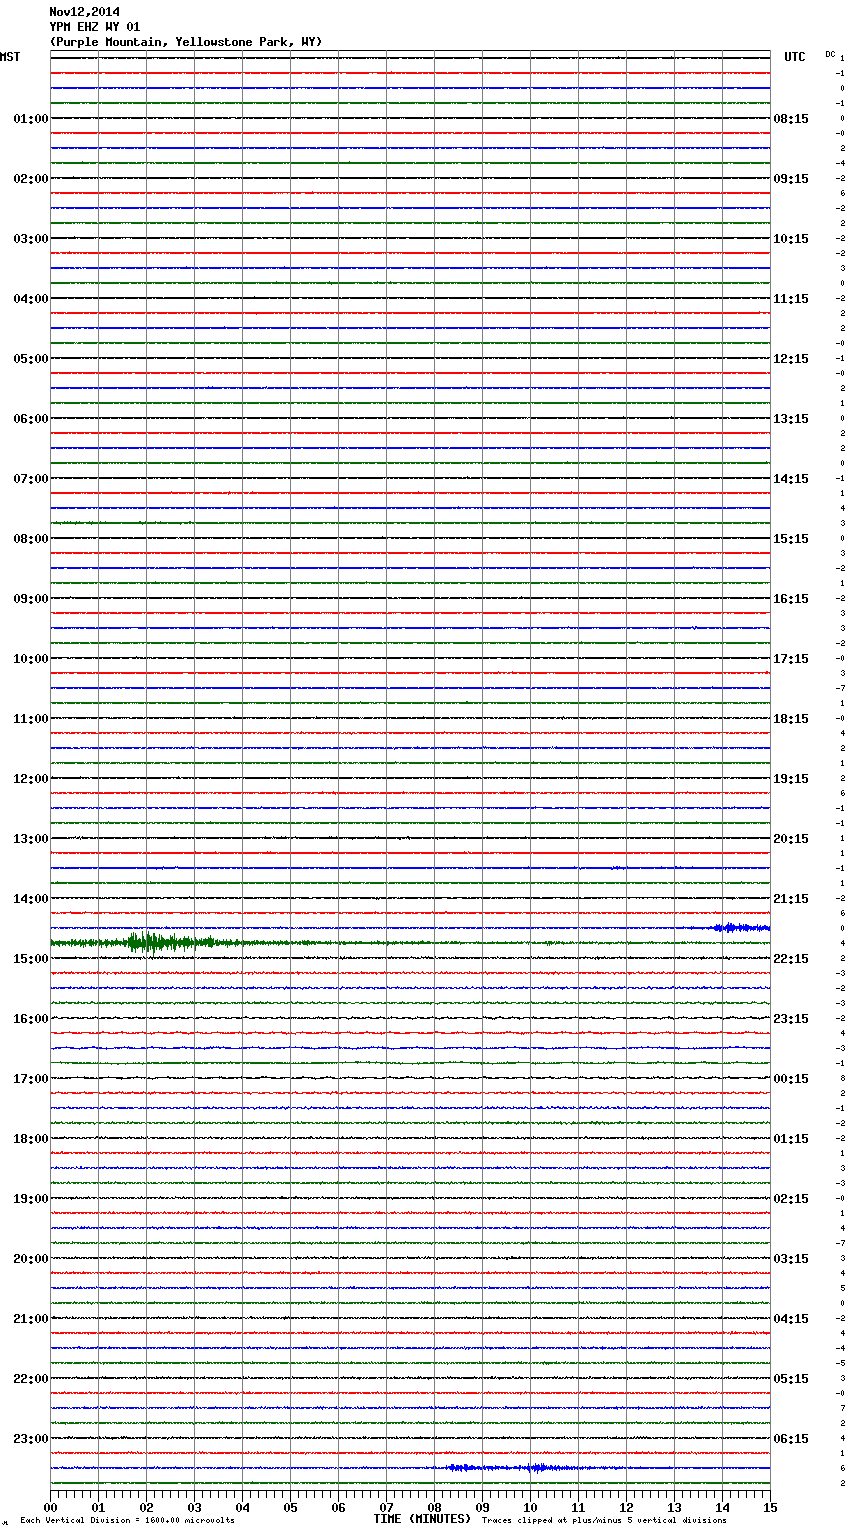Image resolution: width=850 pixels, height=1534 pixels.
Task: Click the minute 15 tick label on bottom axis
Action: click(x=770, y=1507)
